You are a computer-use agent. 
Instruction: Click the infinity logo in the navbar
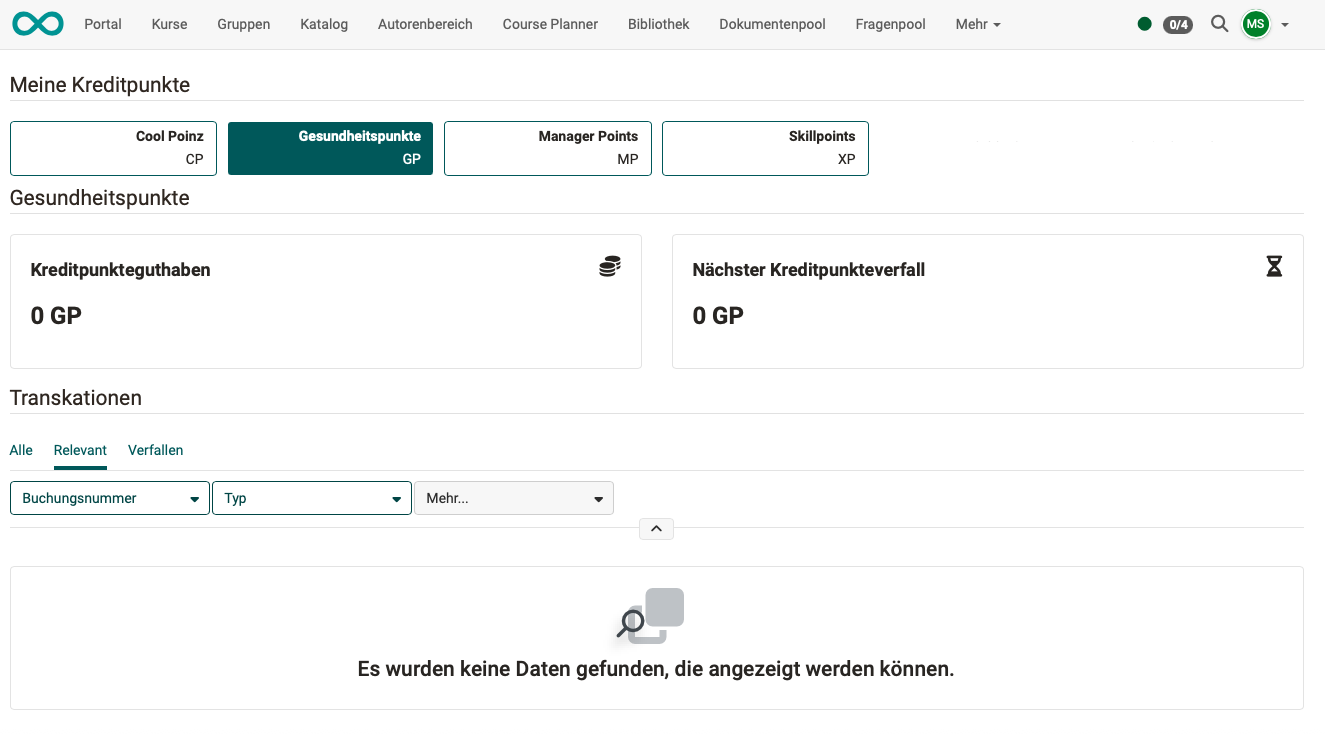[37, 23]
